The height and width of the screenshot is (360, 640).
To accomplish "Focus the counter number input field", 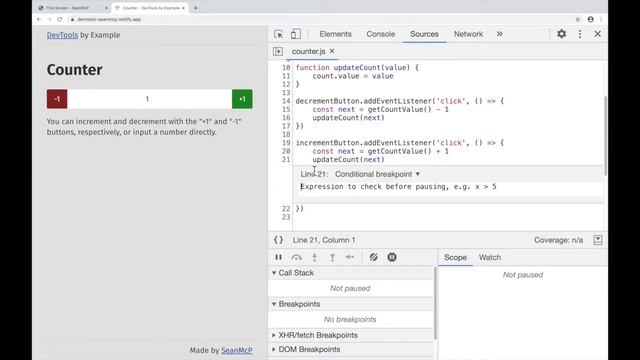I will coord(149,99).
